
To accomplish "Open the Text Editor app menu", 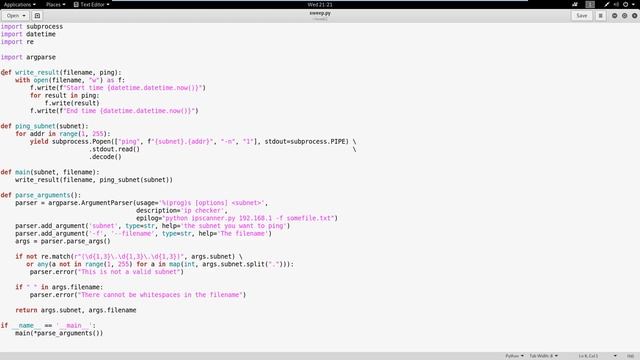I will coord(91,4).
